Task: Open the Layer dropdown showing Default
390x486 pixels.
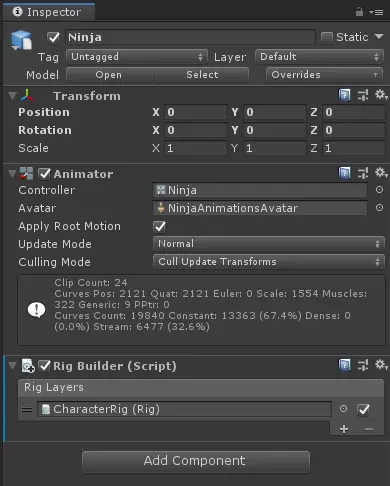Action: pyautogui.click(x=319, y=57)
